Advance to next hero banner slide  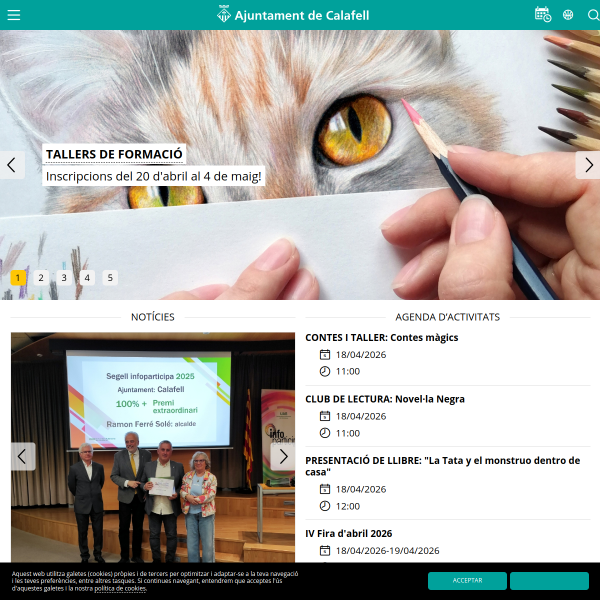(x=588, y=165)
